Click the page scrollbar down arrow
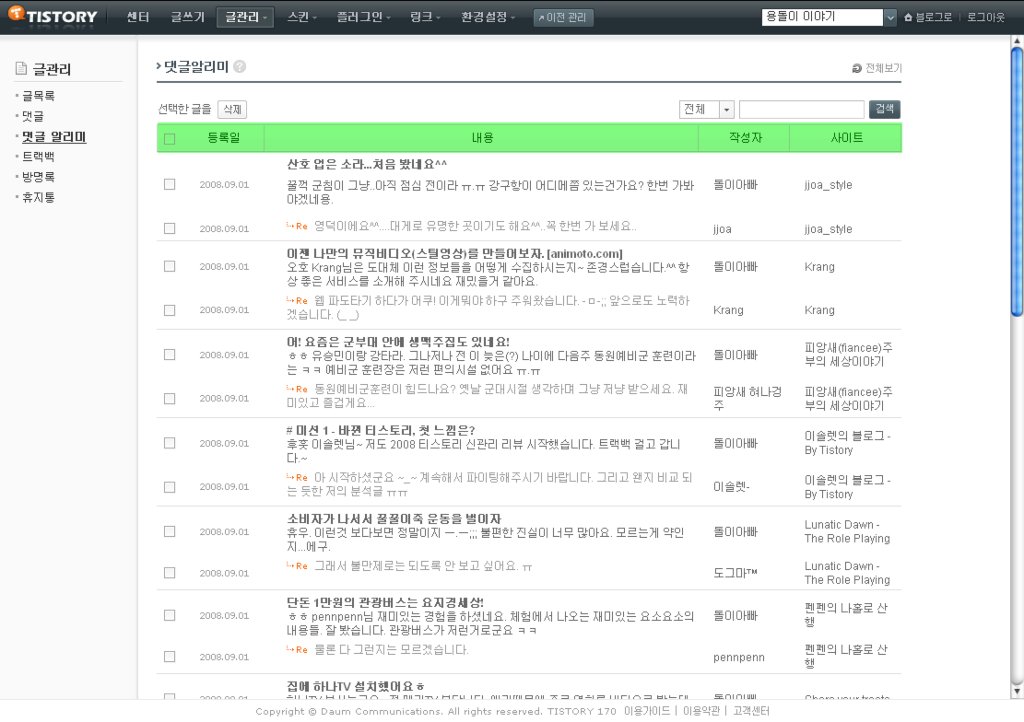1024x722 pixels. [x=1016, y=691]
